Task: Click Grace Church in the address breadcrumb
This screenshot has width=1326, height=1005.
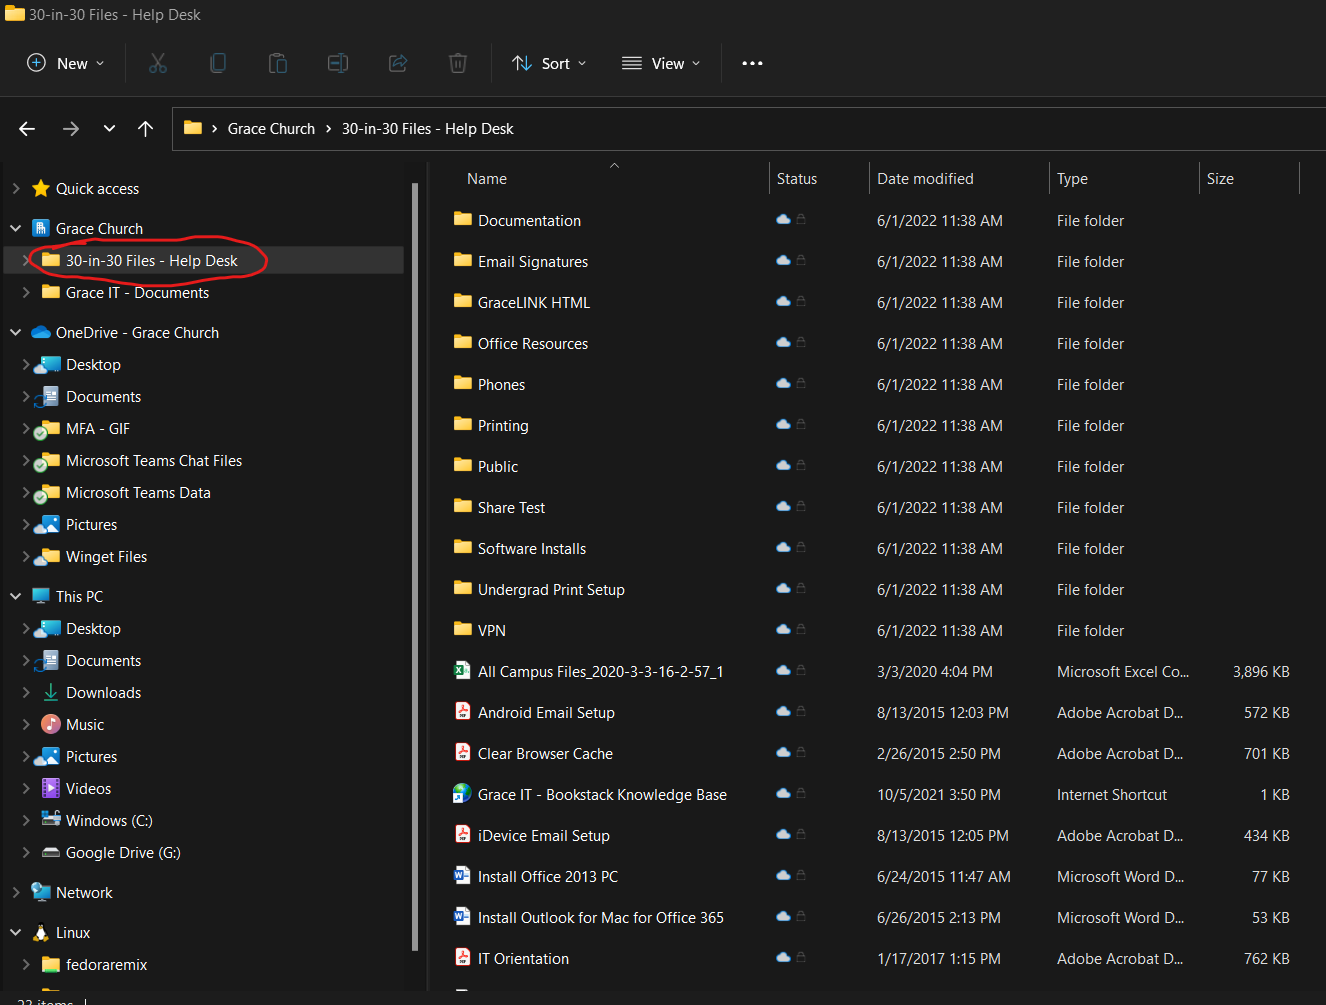Action: tap(271, 129)
